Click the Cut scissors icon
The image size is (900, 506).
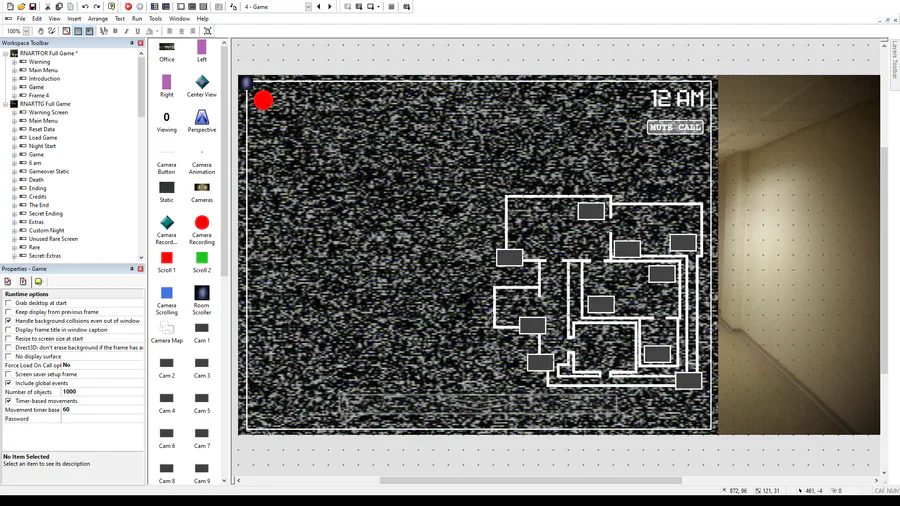point(48,6)
